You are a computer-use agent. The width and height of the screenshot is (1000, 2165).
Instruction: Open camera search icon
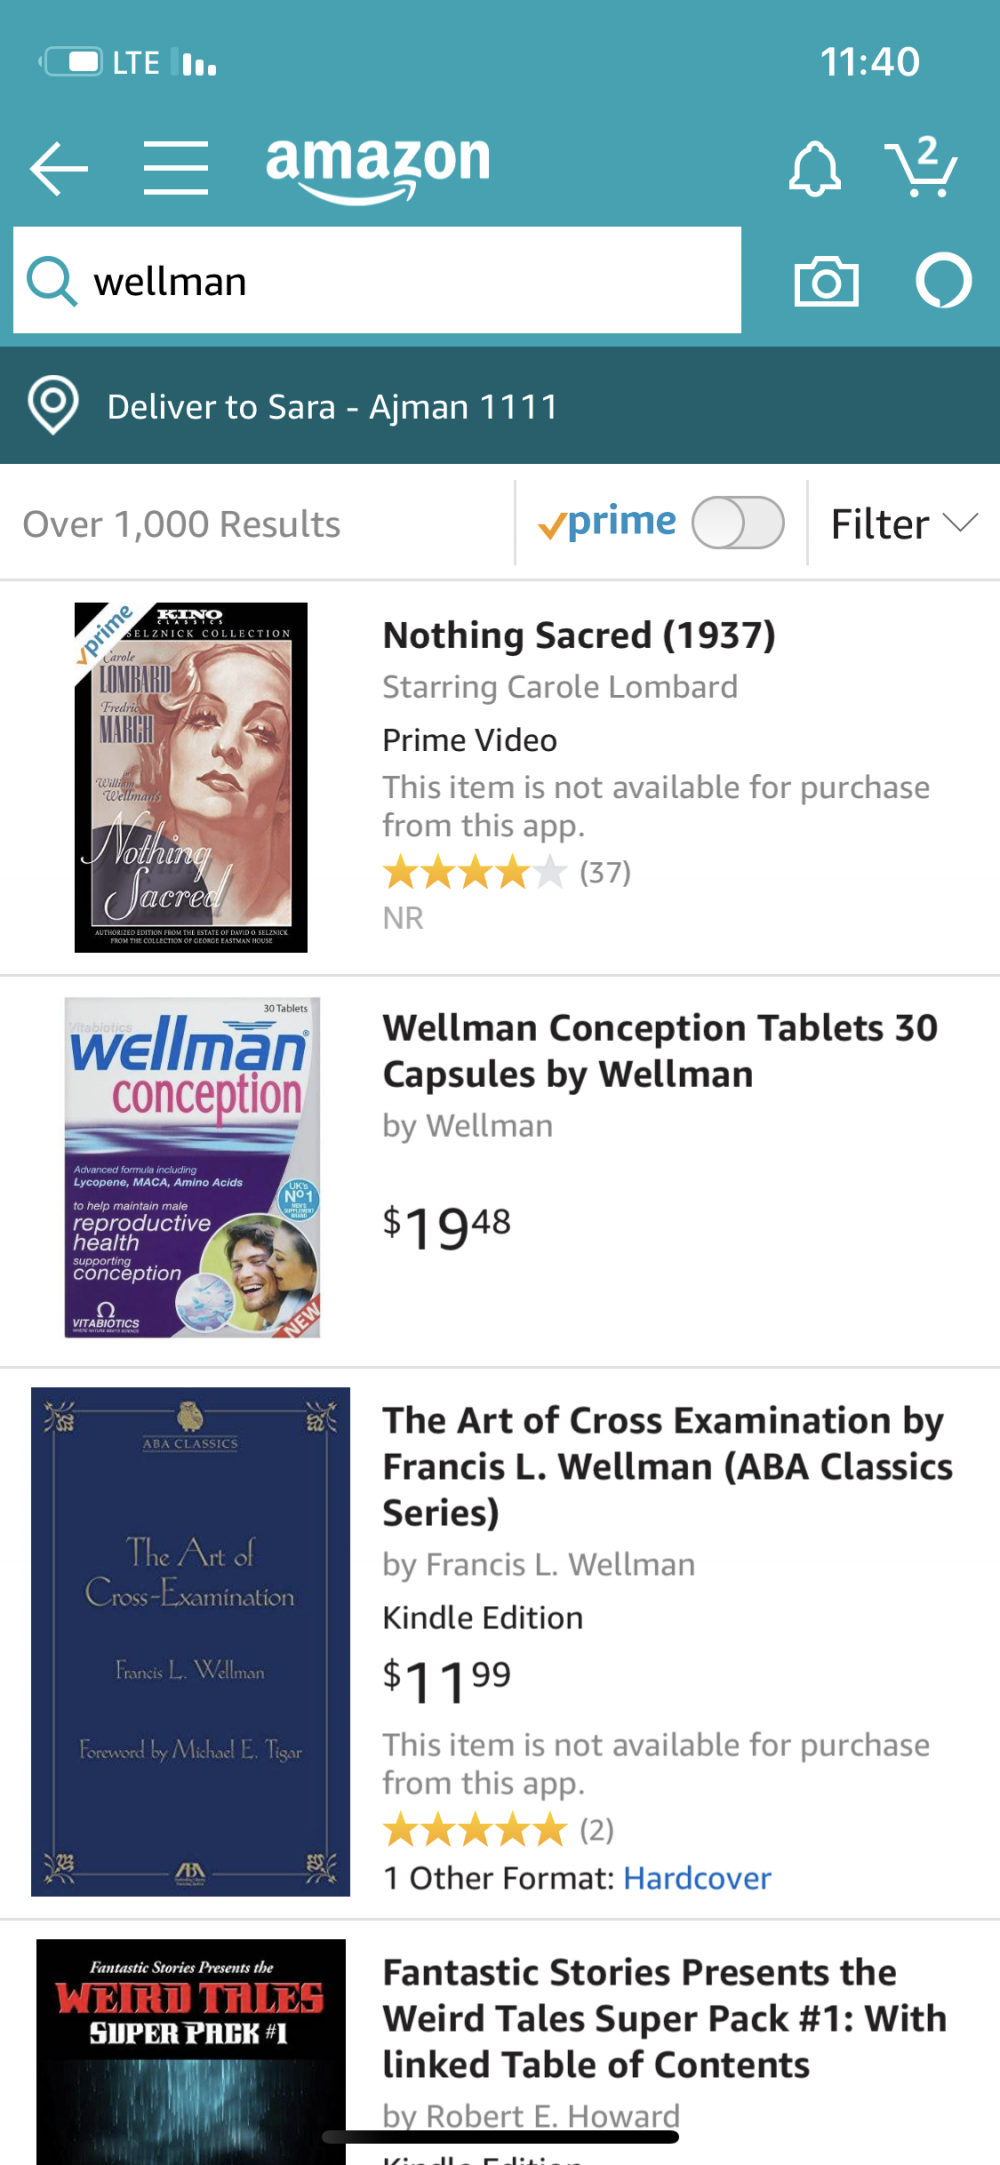pyautogui.click(x=826, y=282)
